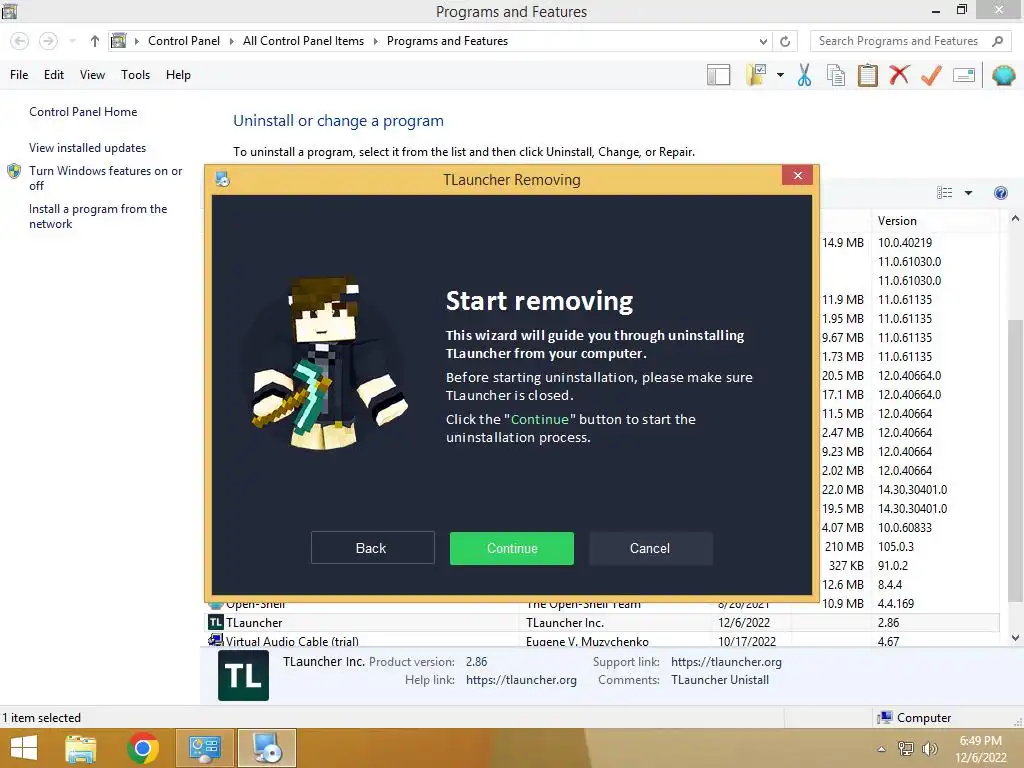Open Install a program from the network
This screenshot has height=768, width=1024.
click(x=98, y=216)
